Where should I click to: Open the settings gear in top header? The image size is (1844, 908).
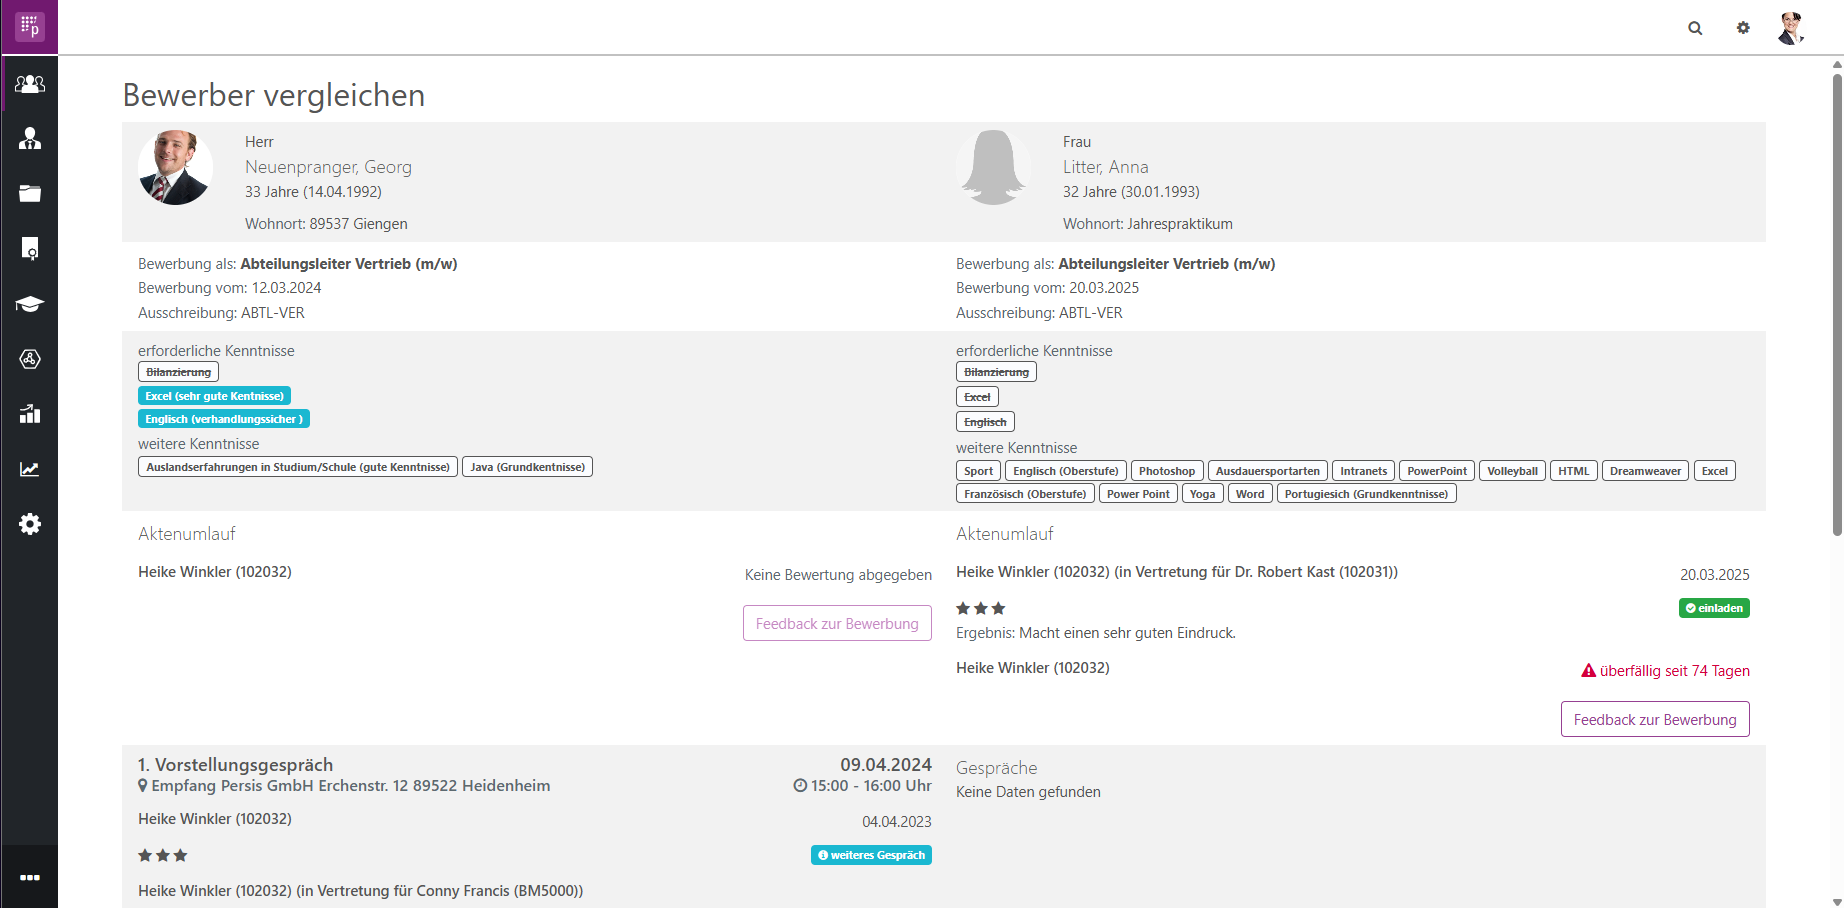point(1743,28)
